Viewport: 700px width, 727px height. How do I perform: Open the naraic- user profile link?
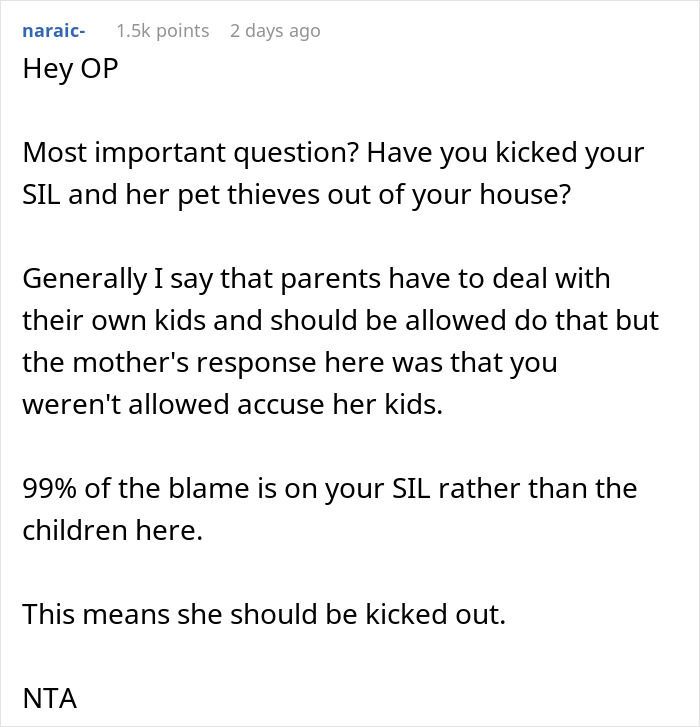pyautogui.click(x=54, y=31)
